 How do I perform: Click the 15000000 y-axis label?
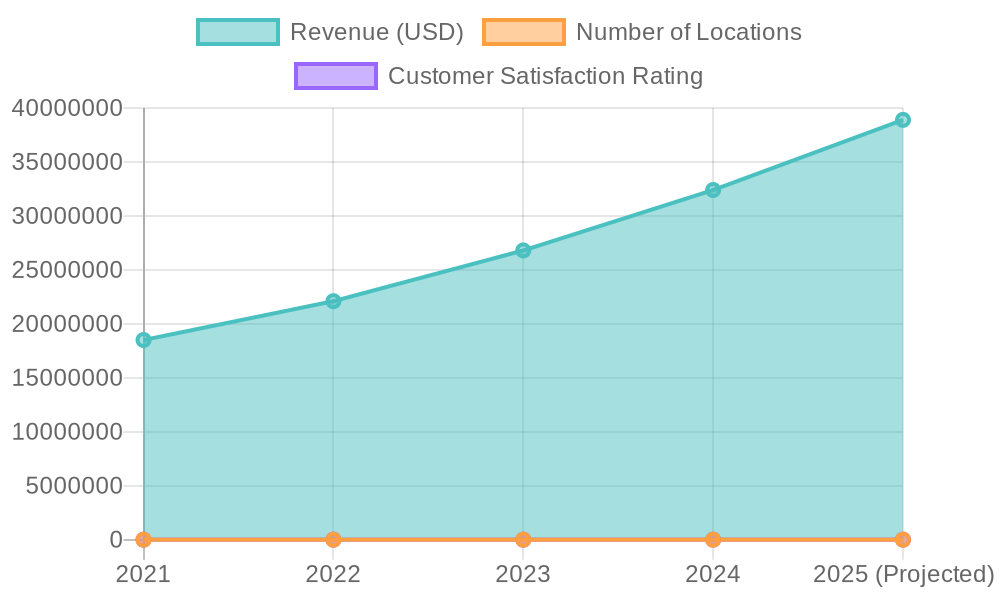coord(67,378)
